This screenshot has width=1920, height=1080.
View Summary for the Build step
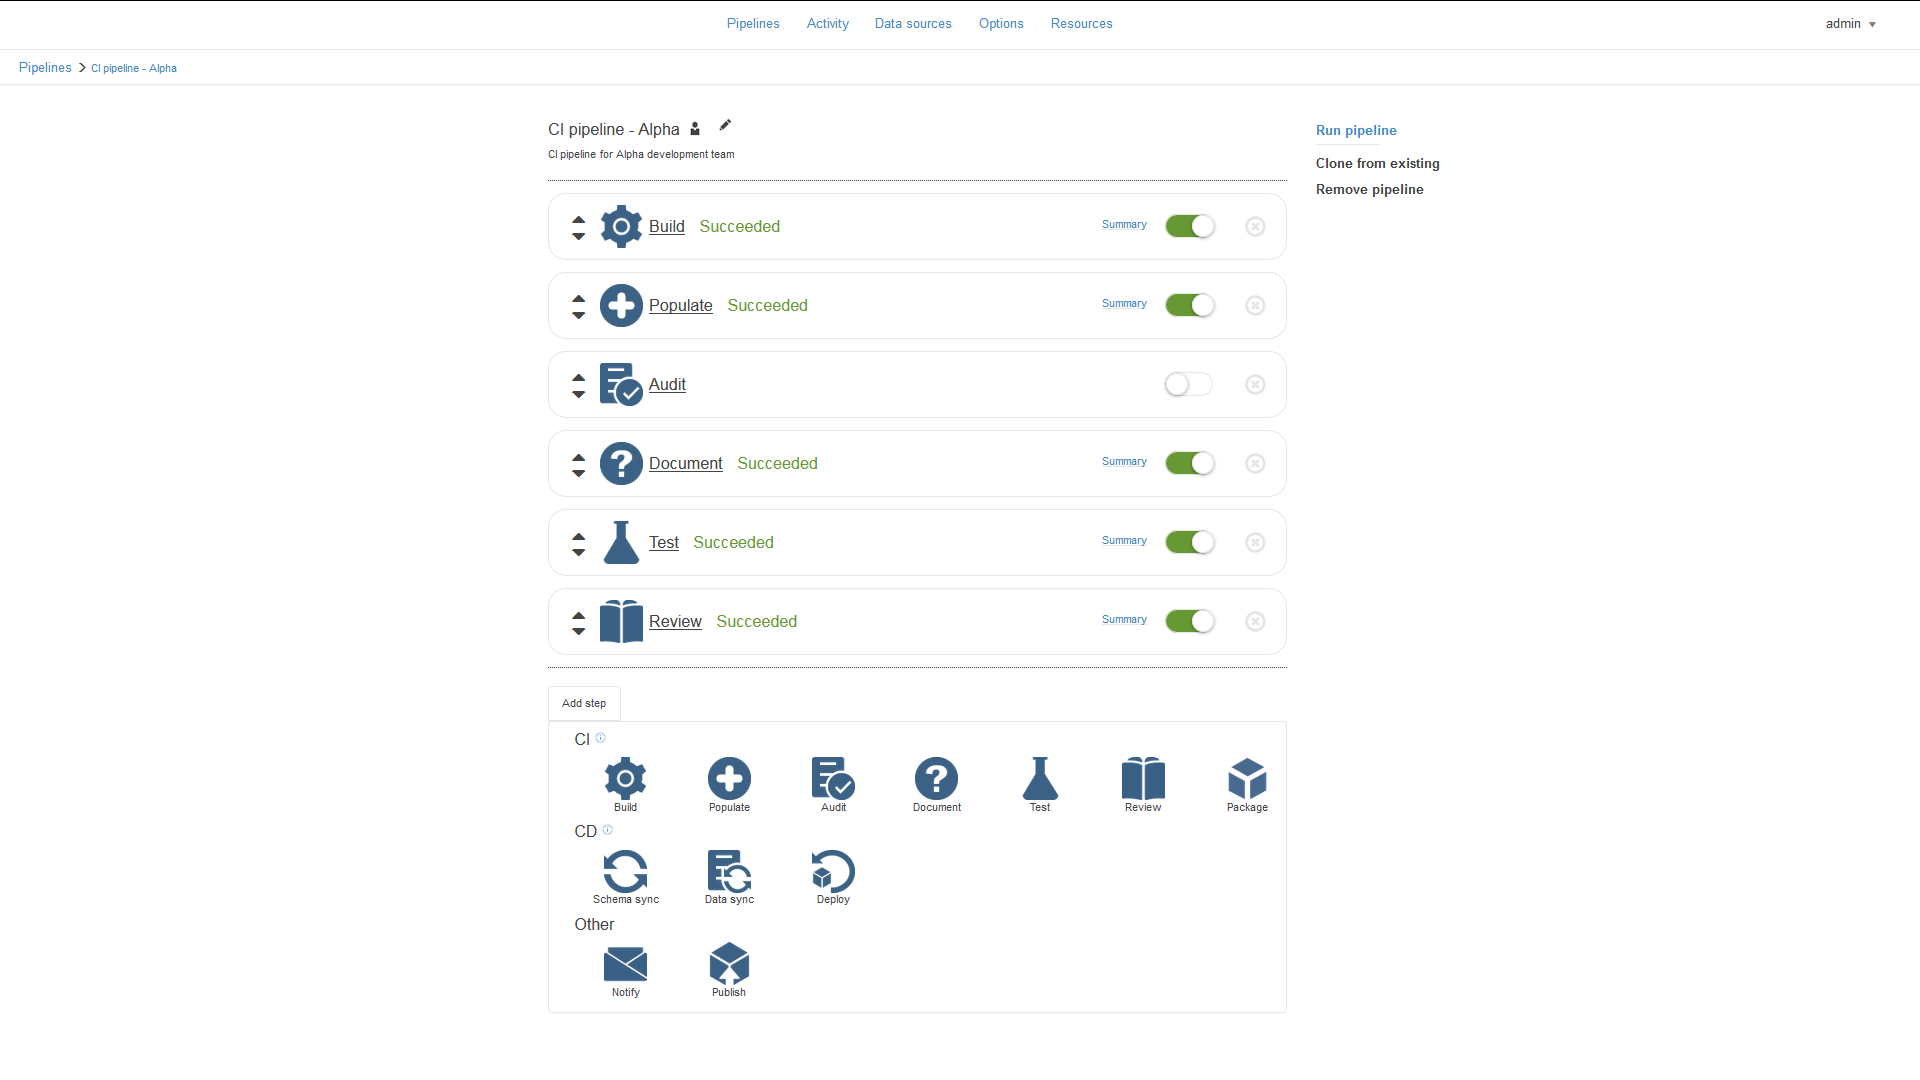tap(1124, 224)
